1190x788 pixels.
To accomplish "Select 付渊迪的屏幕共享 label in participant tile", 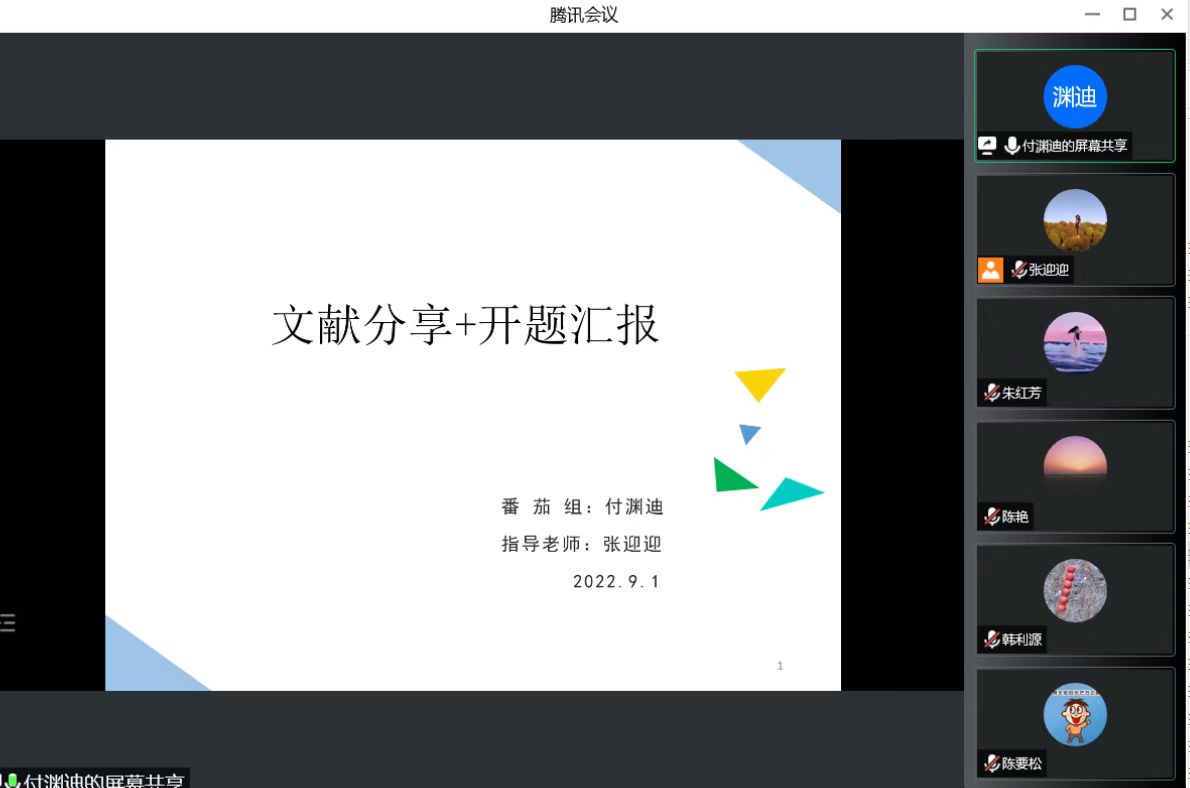I will (x=1074, y=146).
